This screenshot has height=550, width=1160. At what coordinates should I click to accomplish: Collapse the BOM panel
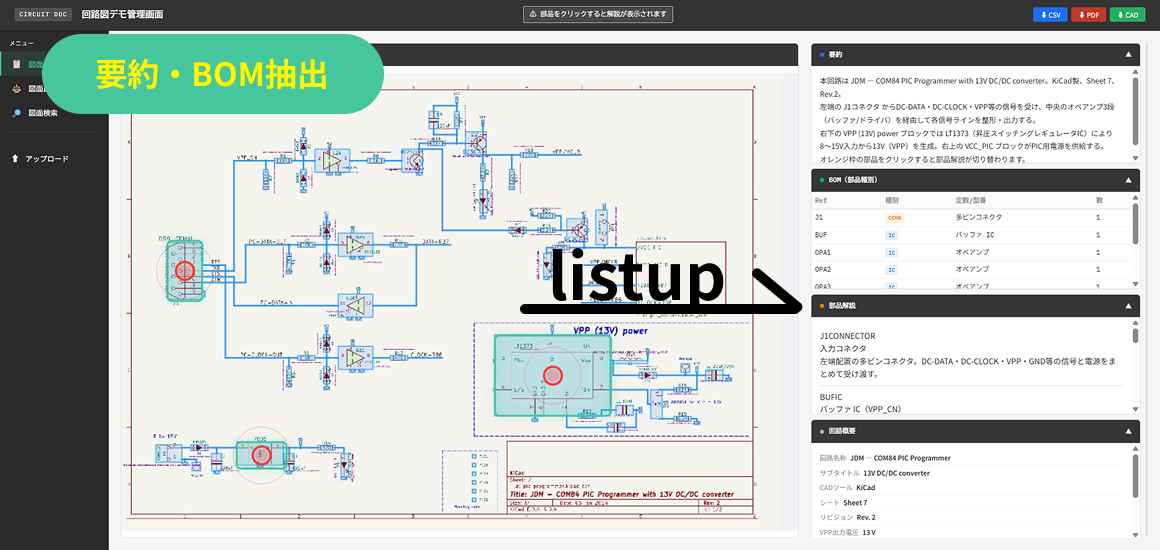coord(1128,180)
